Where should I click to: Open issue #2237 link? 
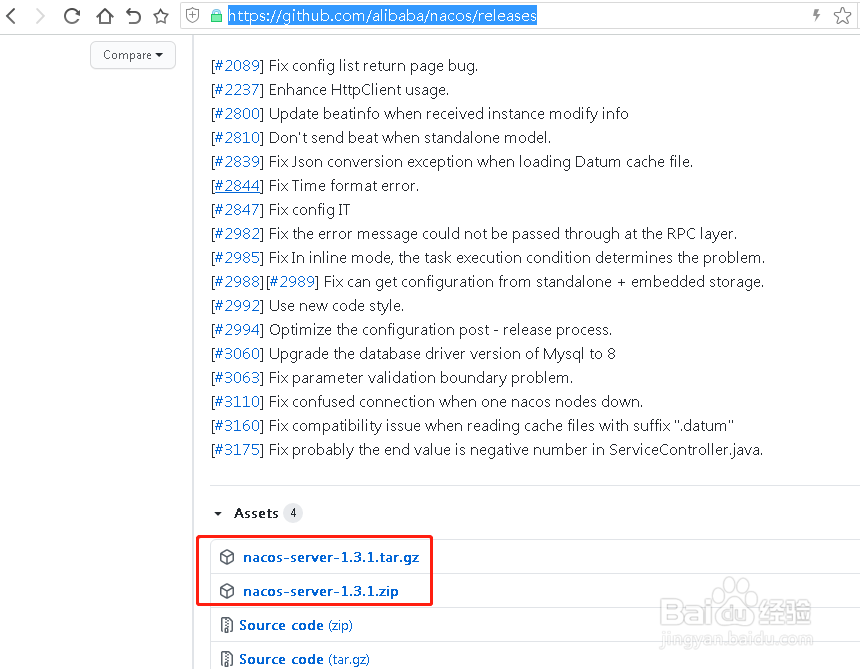[x=237, y=90]
